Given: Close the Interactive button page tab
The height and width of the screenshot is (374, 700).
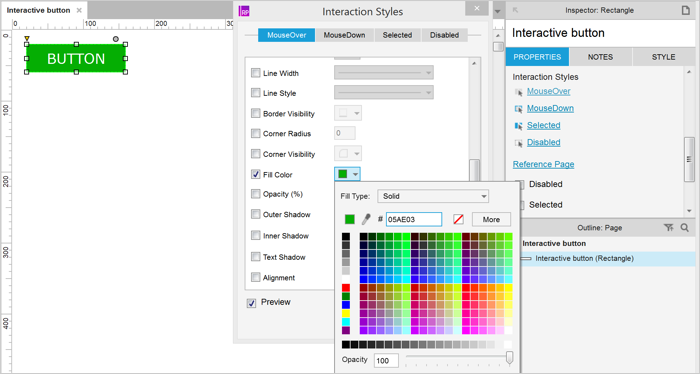Looking at the screenshot, I should click(x=79, y=10).
